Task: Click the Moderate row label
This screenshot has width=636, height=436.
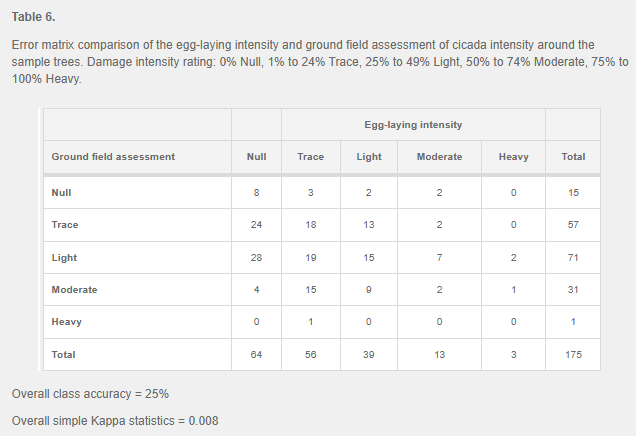Action: click(73, 290)
